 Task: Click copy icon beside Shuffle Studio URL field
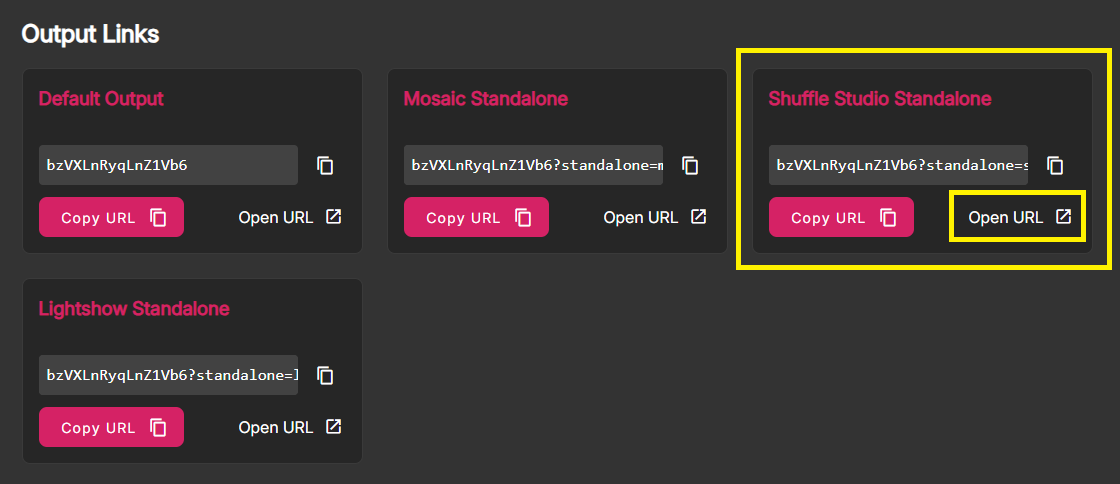click(1055, 166)
